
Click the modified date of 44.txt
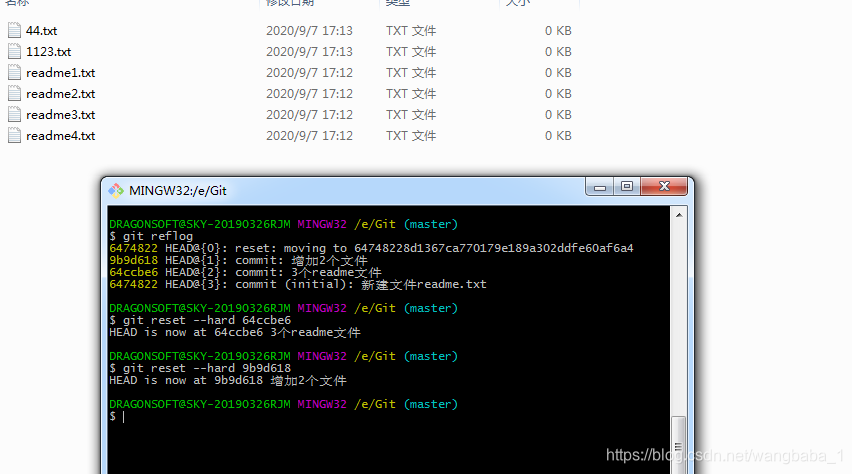coord(309,30)
